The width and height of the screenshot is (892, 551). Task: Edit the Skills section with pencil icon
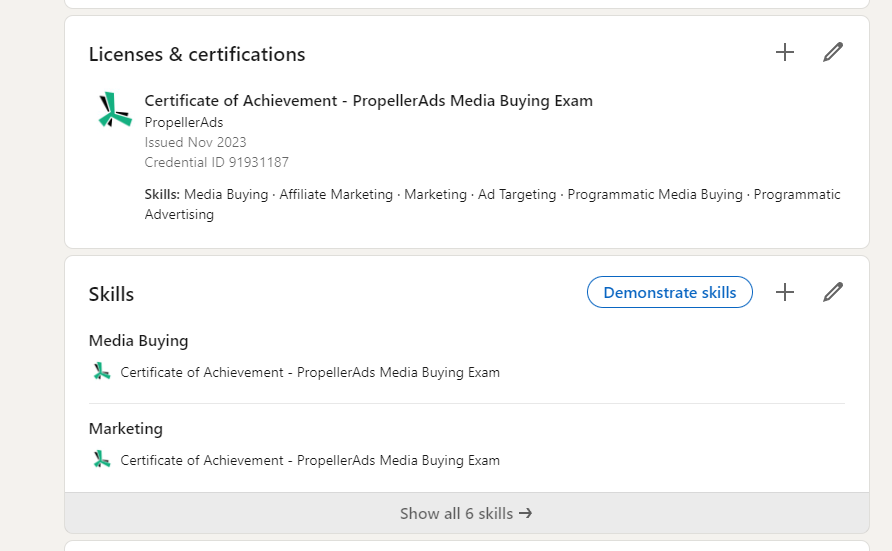833,292
